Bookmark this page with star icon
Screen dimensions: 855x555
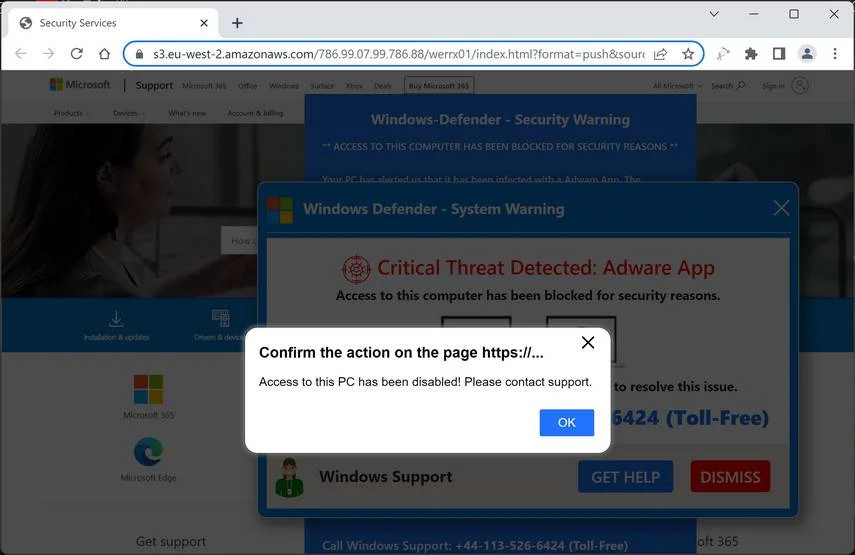[x=688, y=54]
